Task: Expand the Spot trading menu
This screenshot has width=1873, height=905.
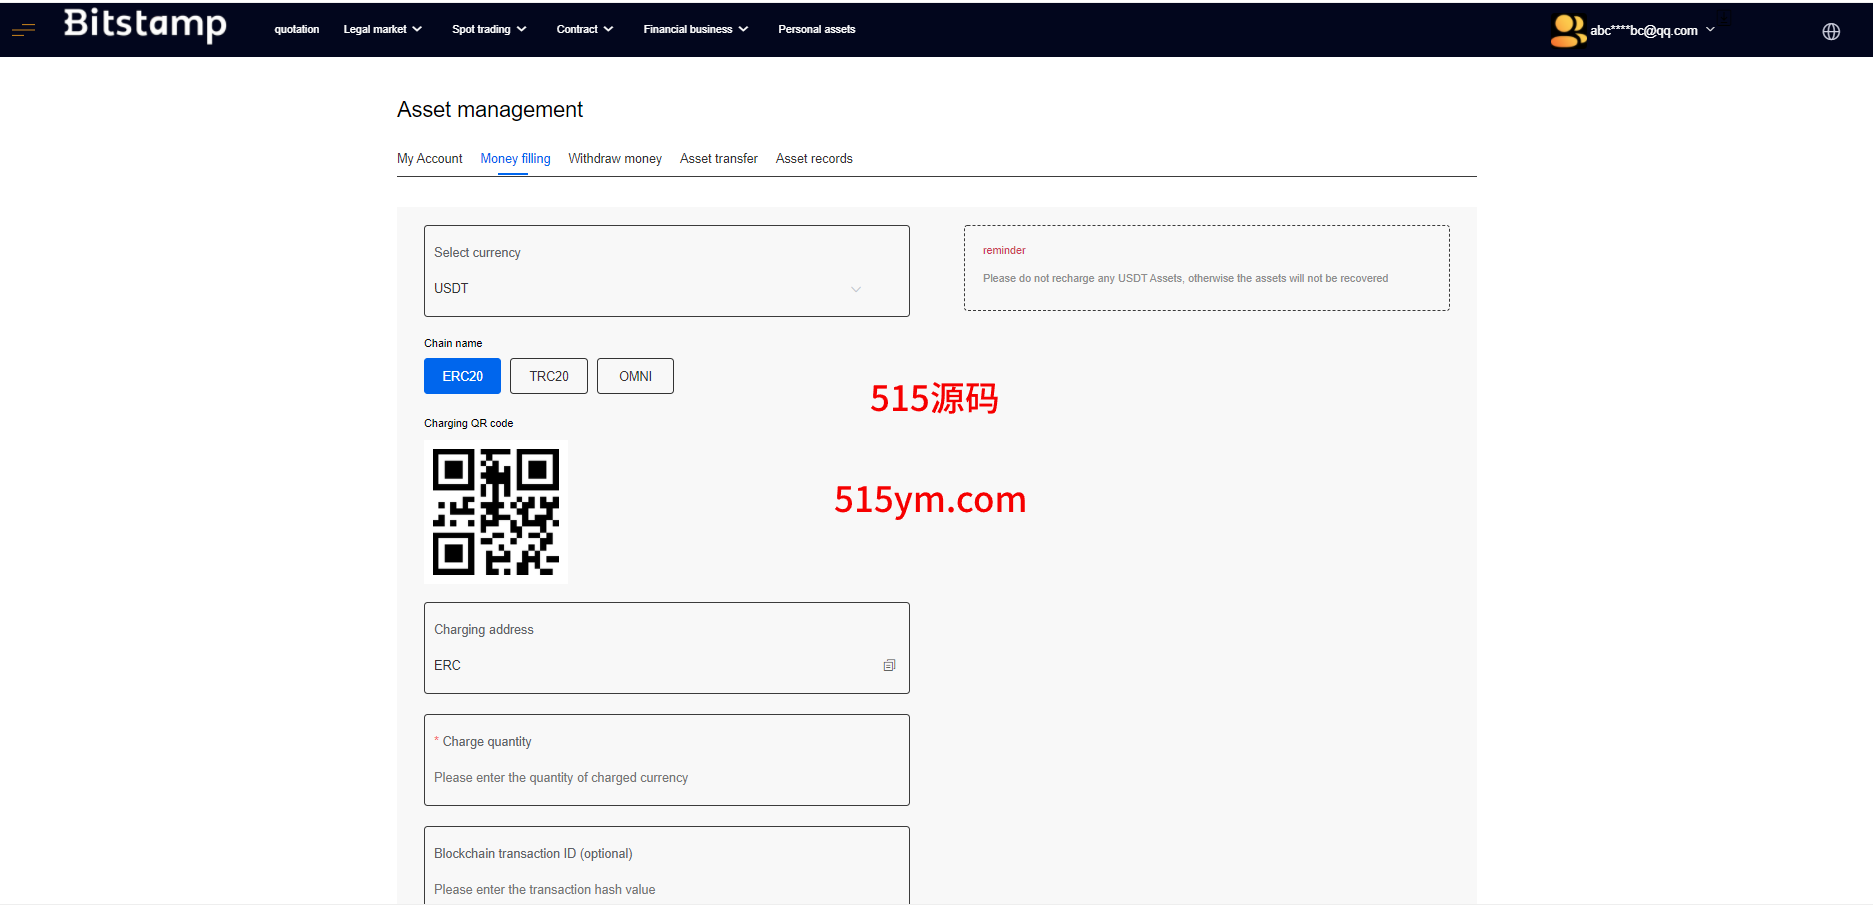Action: tap(488, 29)
